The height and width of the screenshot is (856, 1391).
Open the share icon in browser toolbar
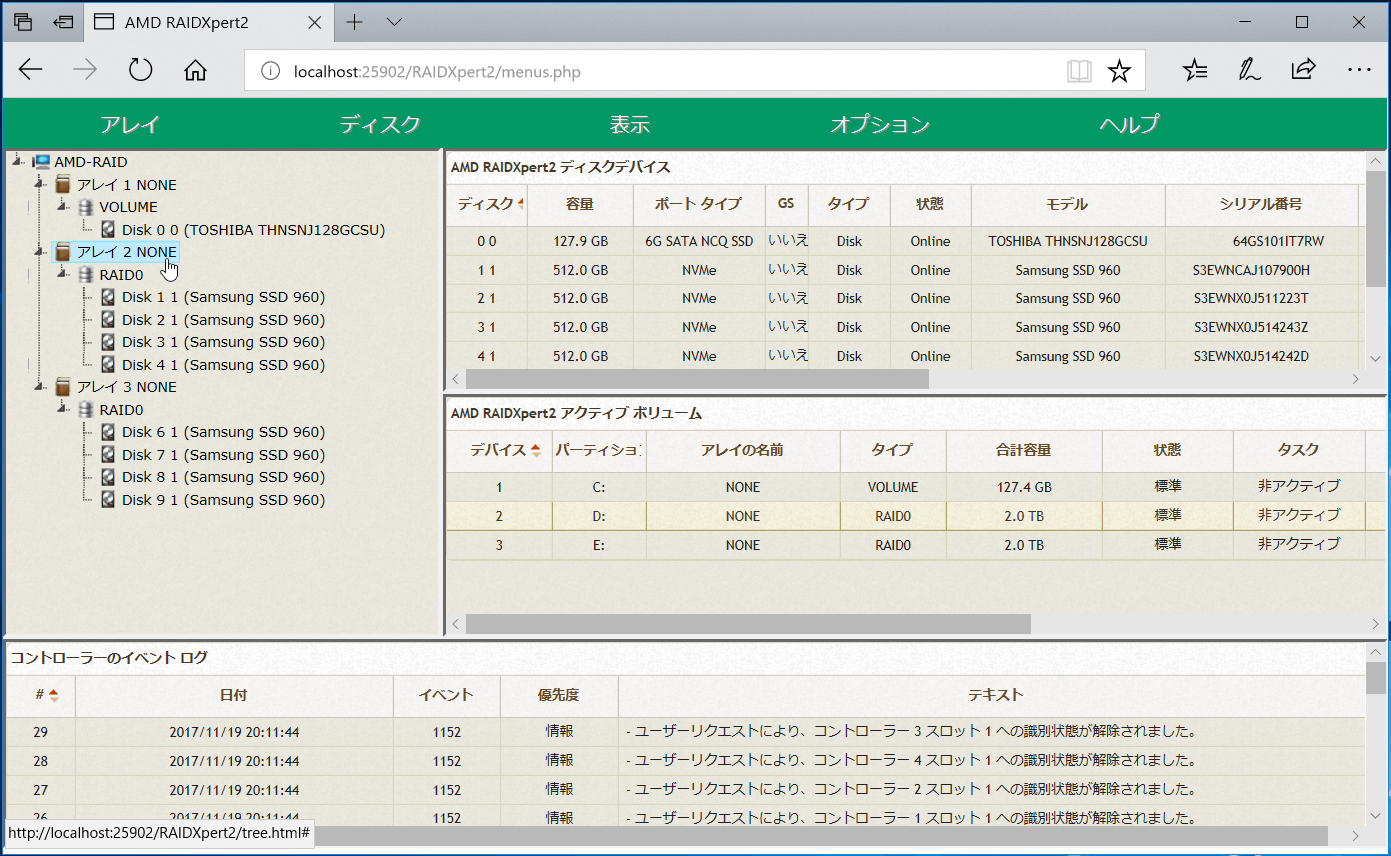point(1303,69)
